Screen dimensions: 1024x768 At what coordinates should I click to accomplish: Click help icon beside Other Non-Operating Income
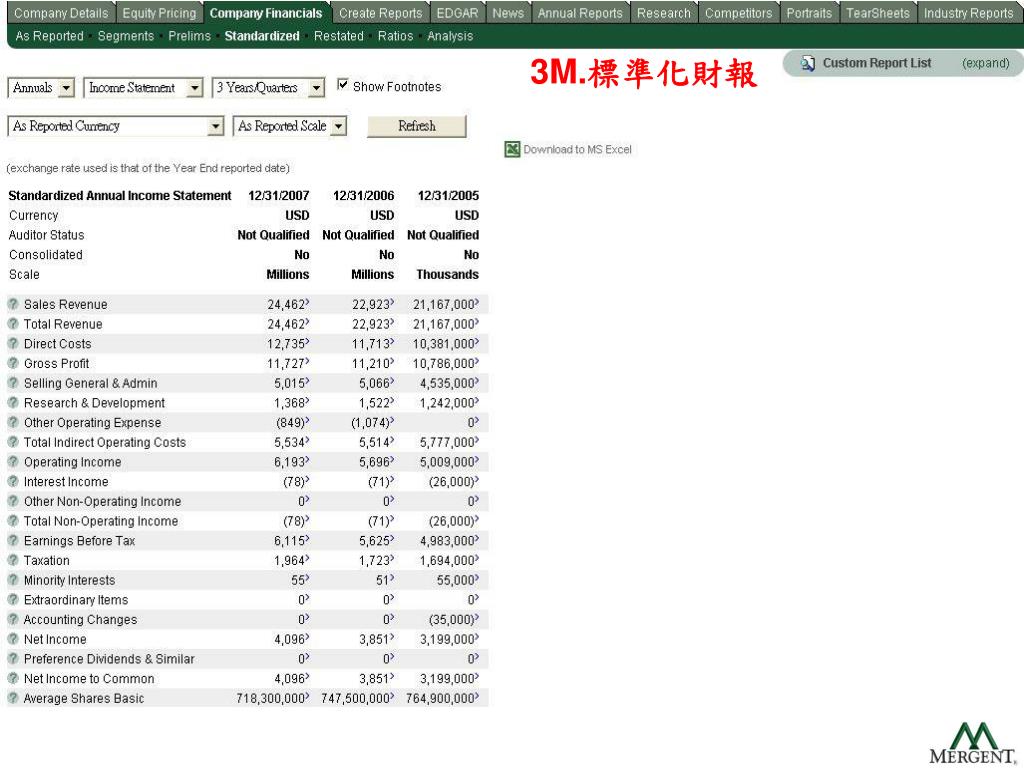[x=12, y=501]
